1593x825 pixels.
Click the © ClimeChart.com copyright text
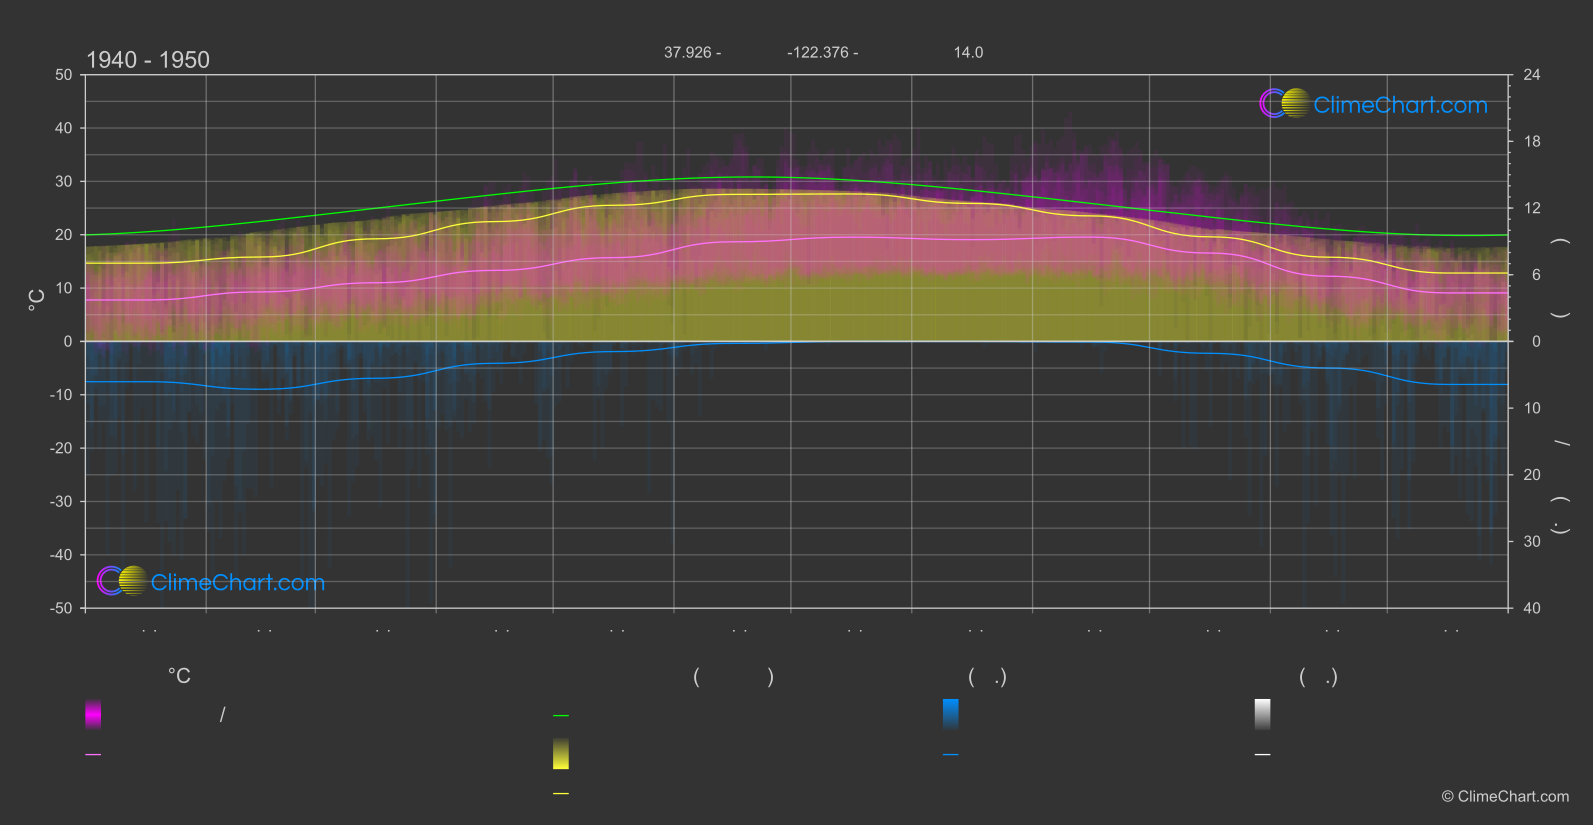tap(1505, 797)
